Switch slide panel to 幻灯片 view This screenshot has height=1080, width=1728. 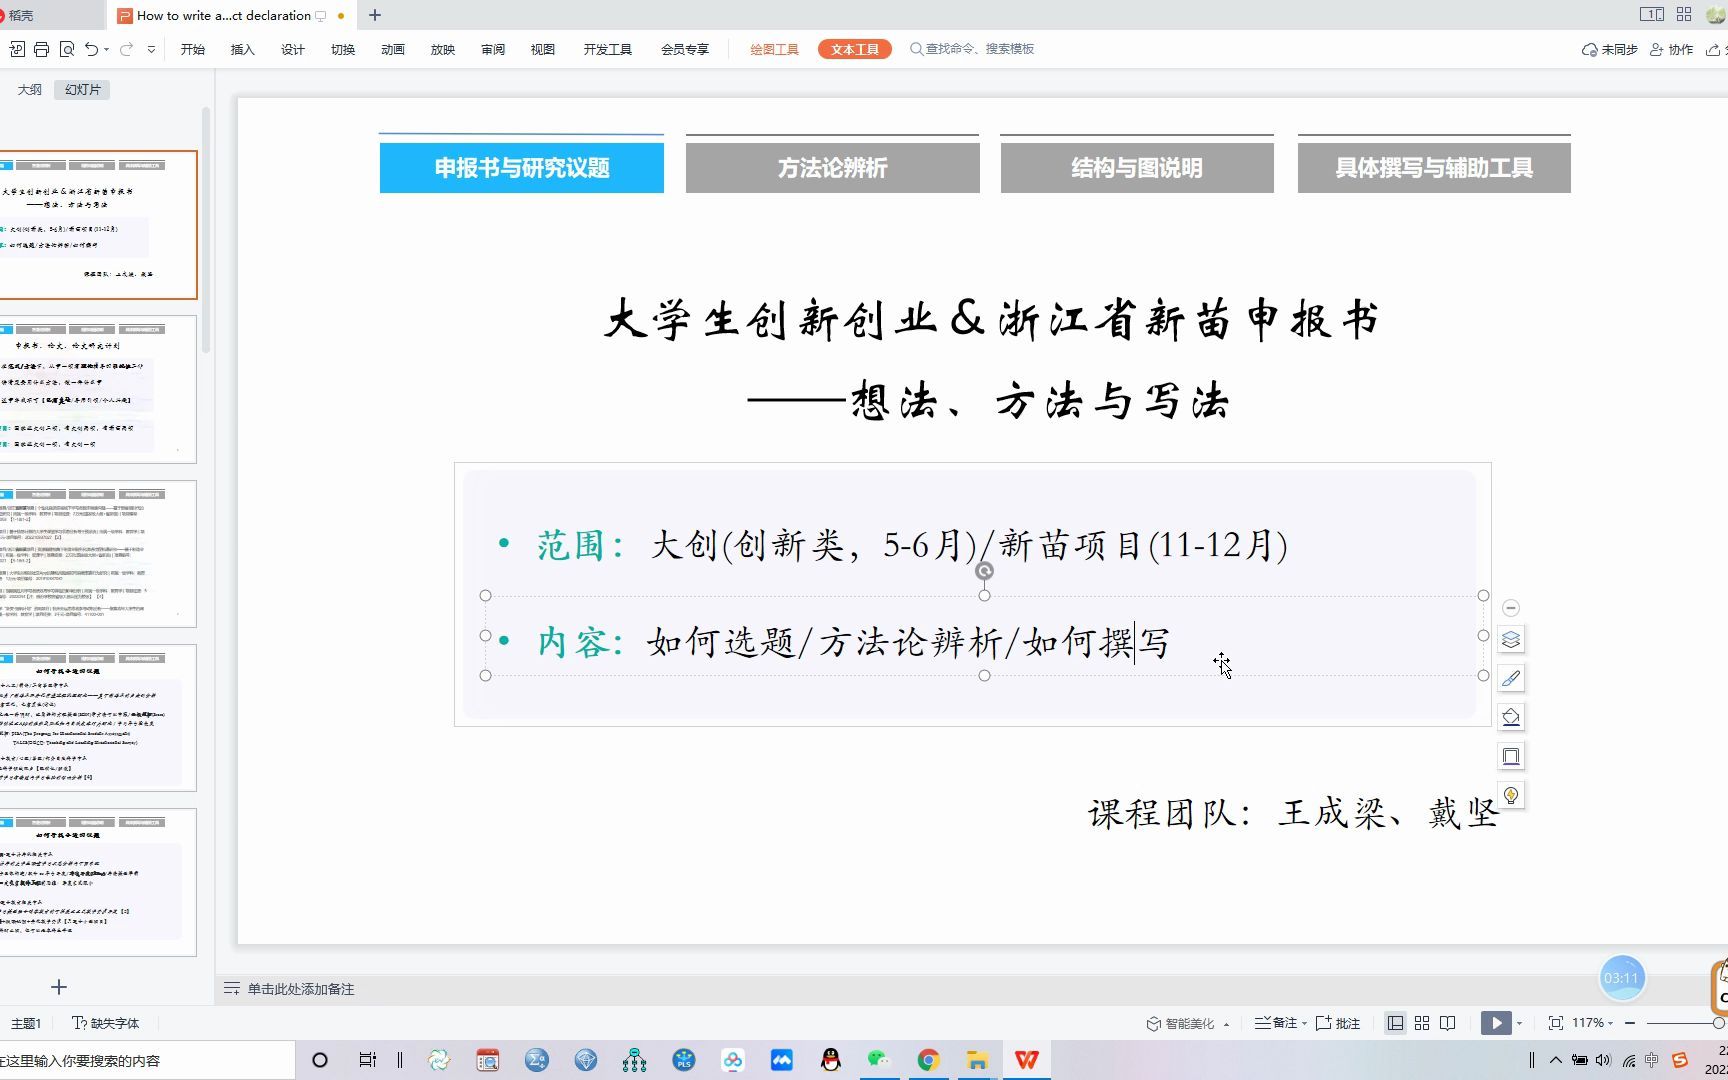pos(83,89)
